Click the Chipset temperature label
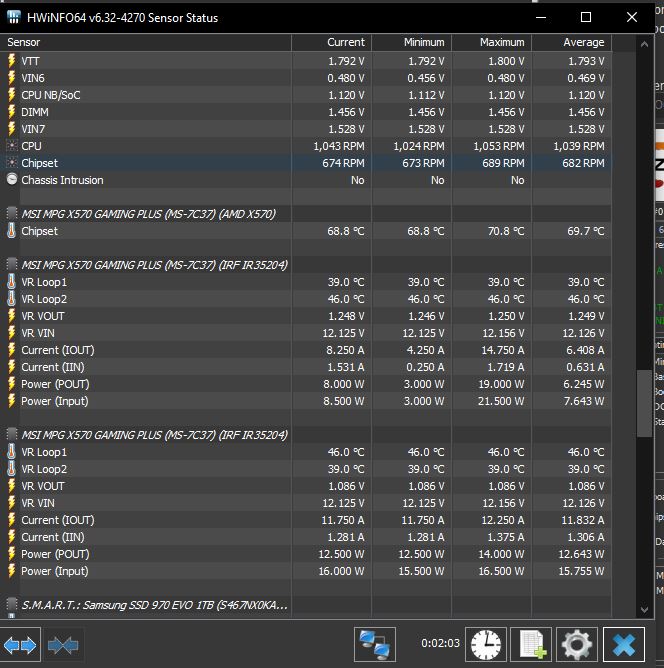 point(39,231)
